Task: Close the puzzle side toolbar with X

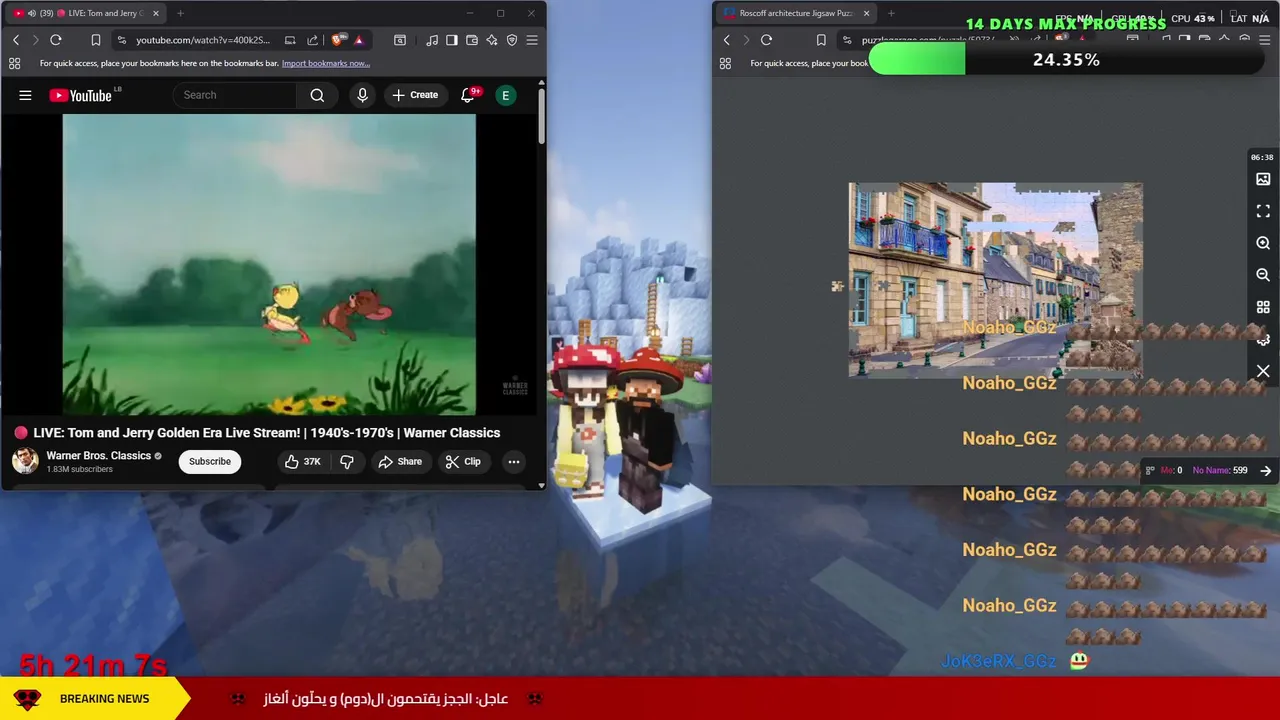Action: [1263, 371]
